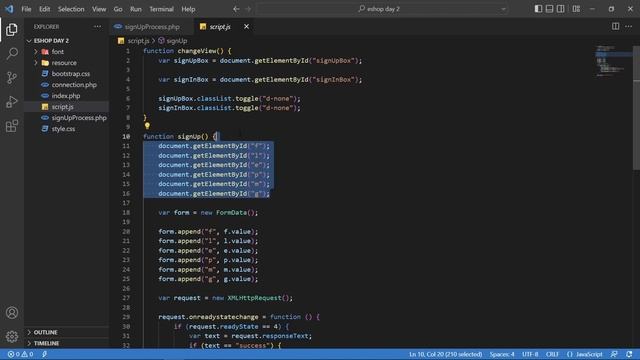Click "XMLHttpRequest" on line 27
This screenshot has width=640, height=360.
coord(254,298)
